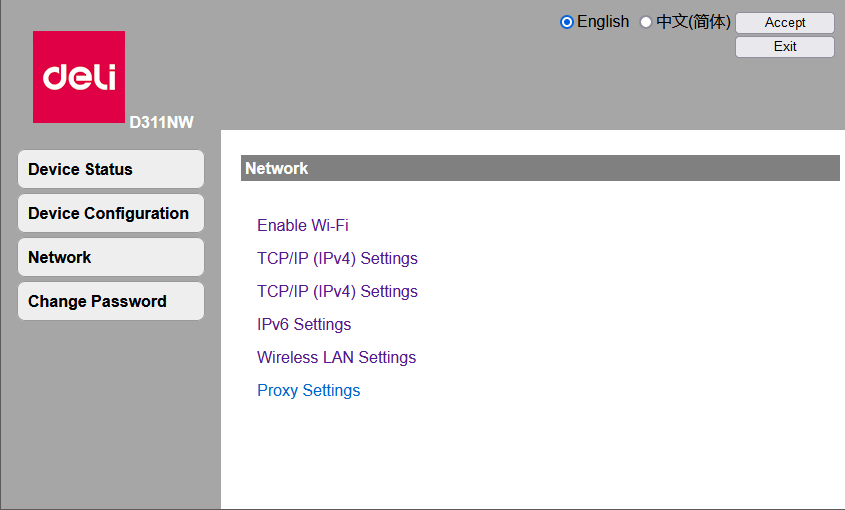This screenshot has width=845, height=510.
Task: Open Wireless LAN Settings
Action: click(x=336, y=358)
